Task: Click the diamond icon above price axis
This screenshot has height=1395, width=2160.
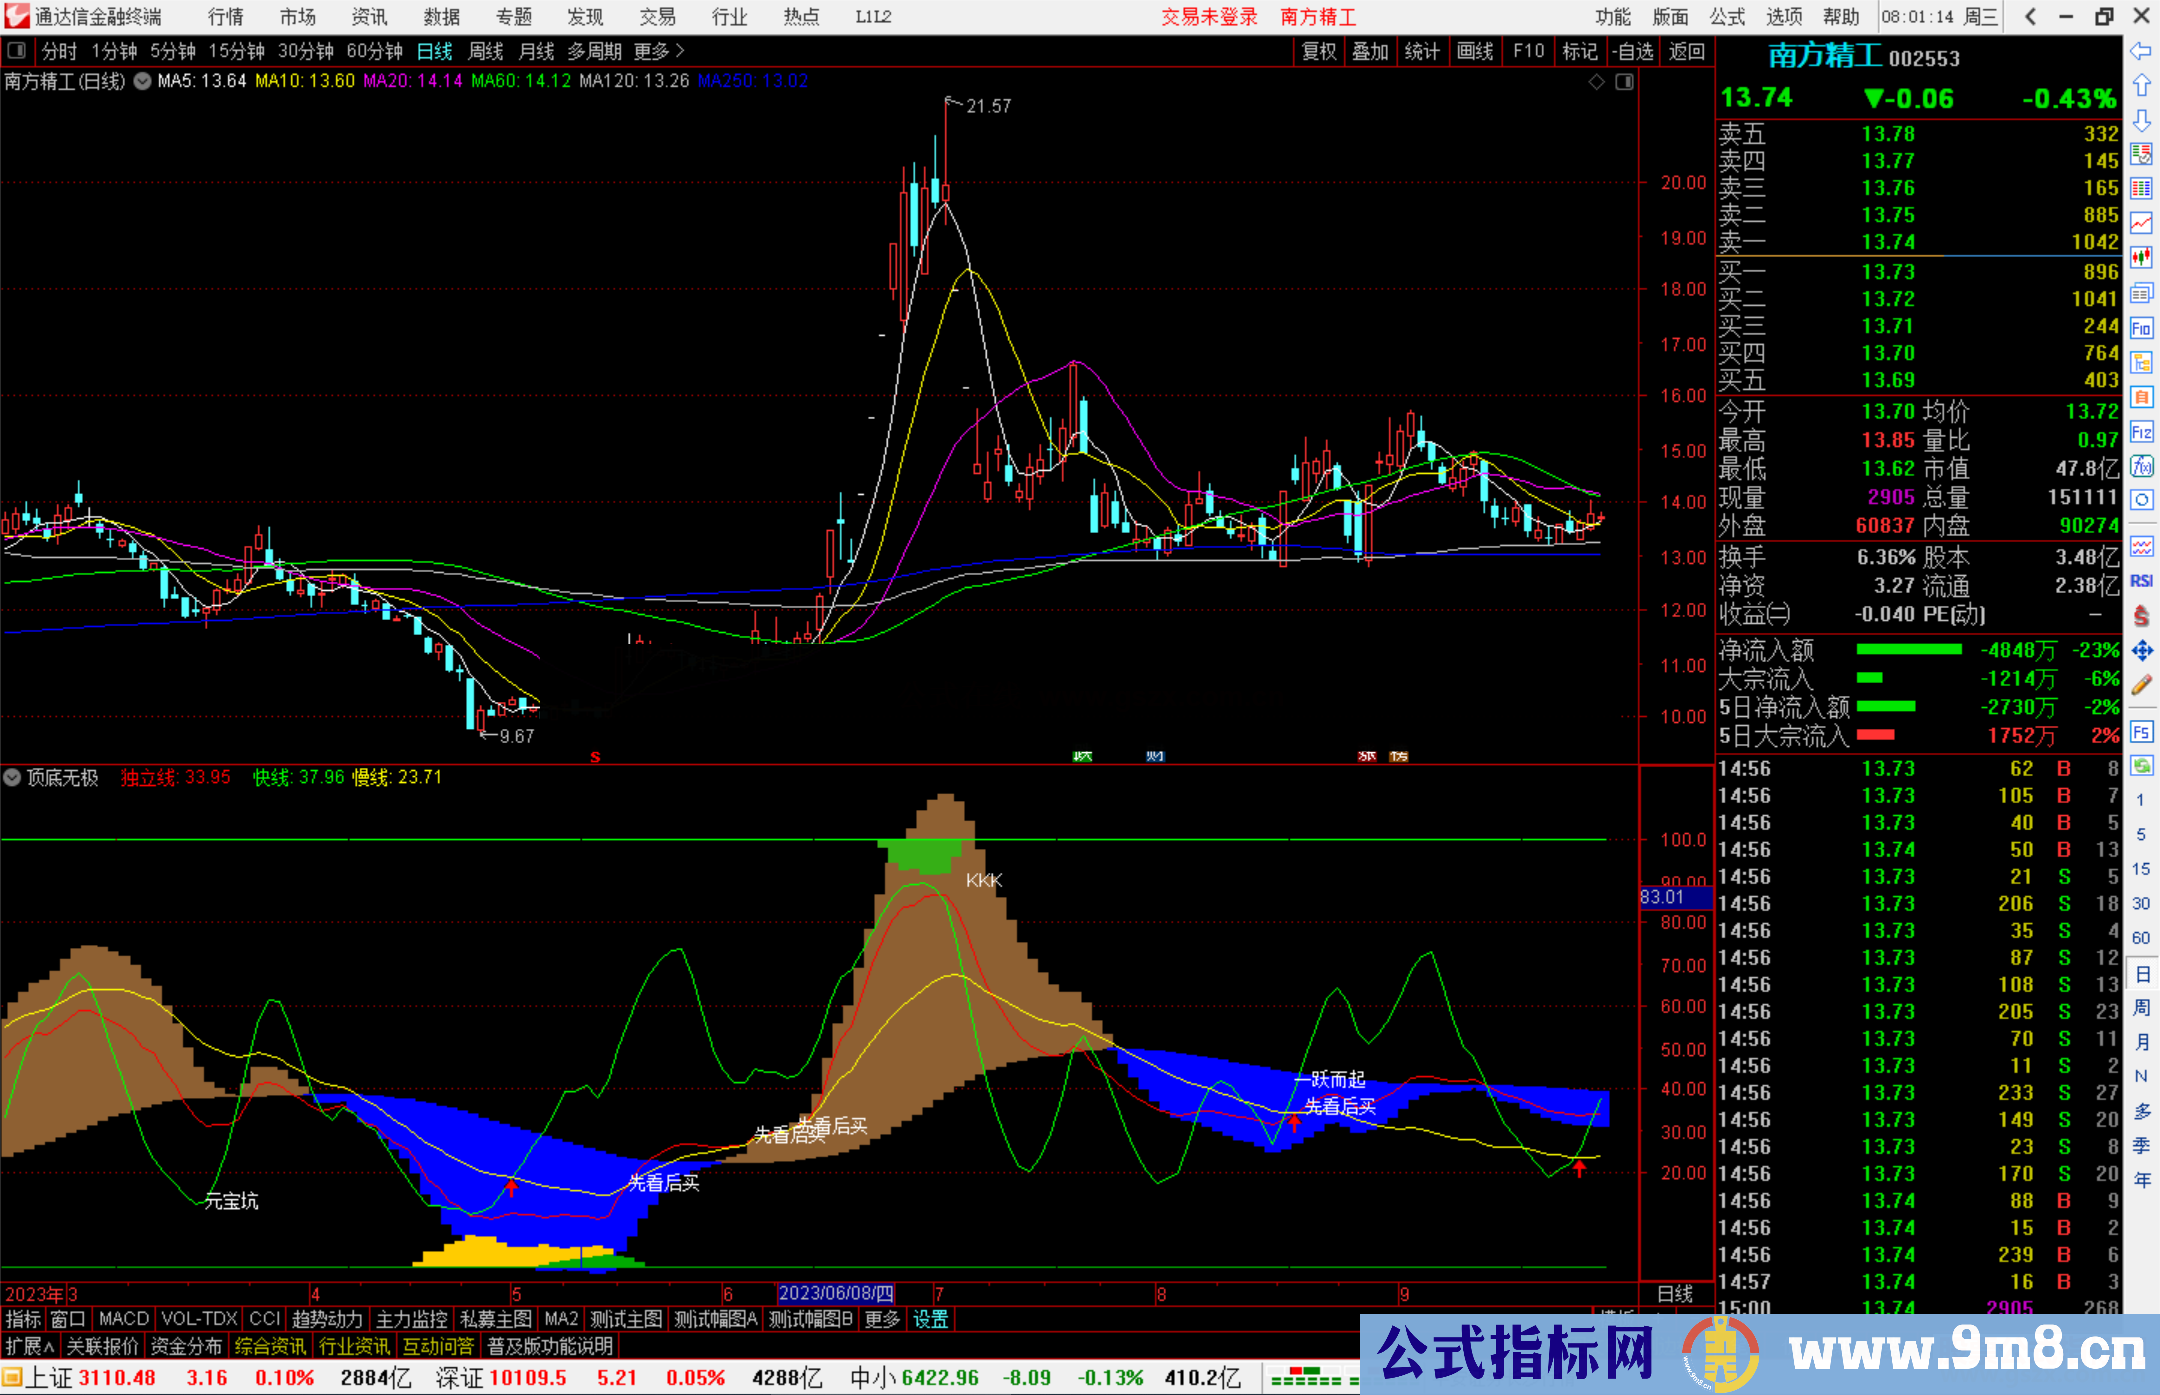Action: [1597, 82]
